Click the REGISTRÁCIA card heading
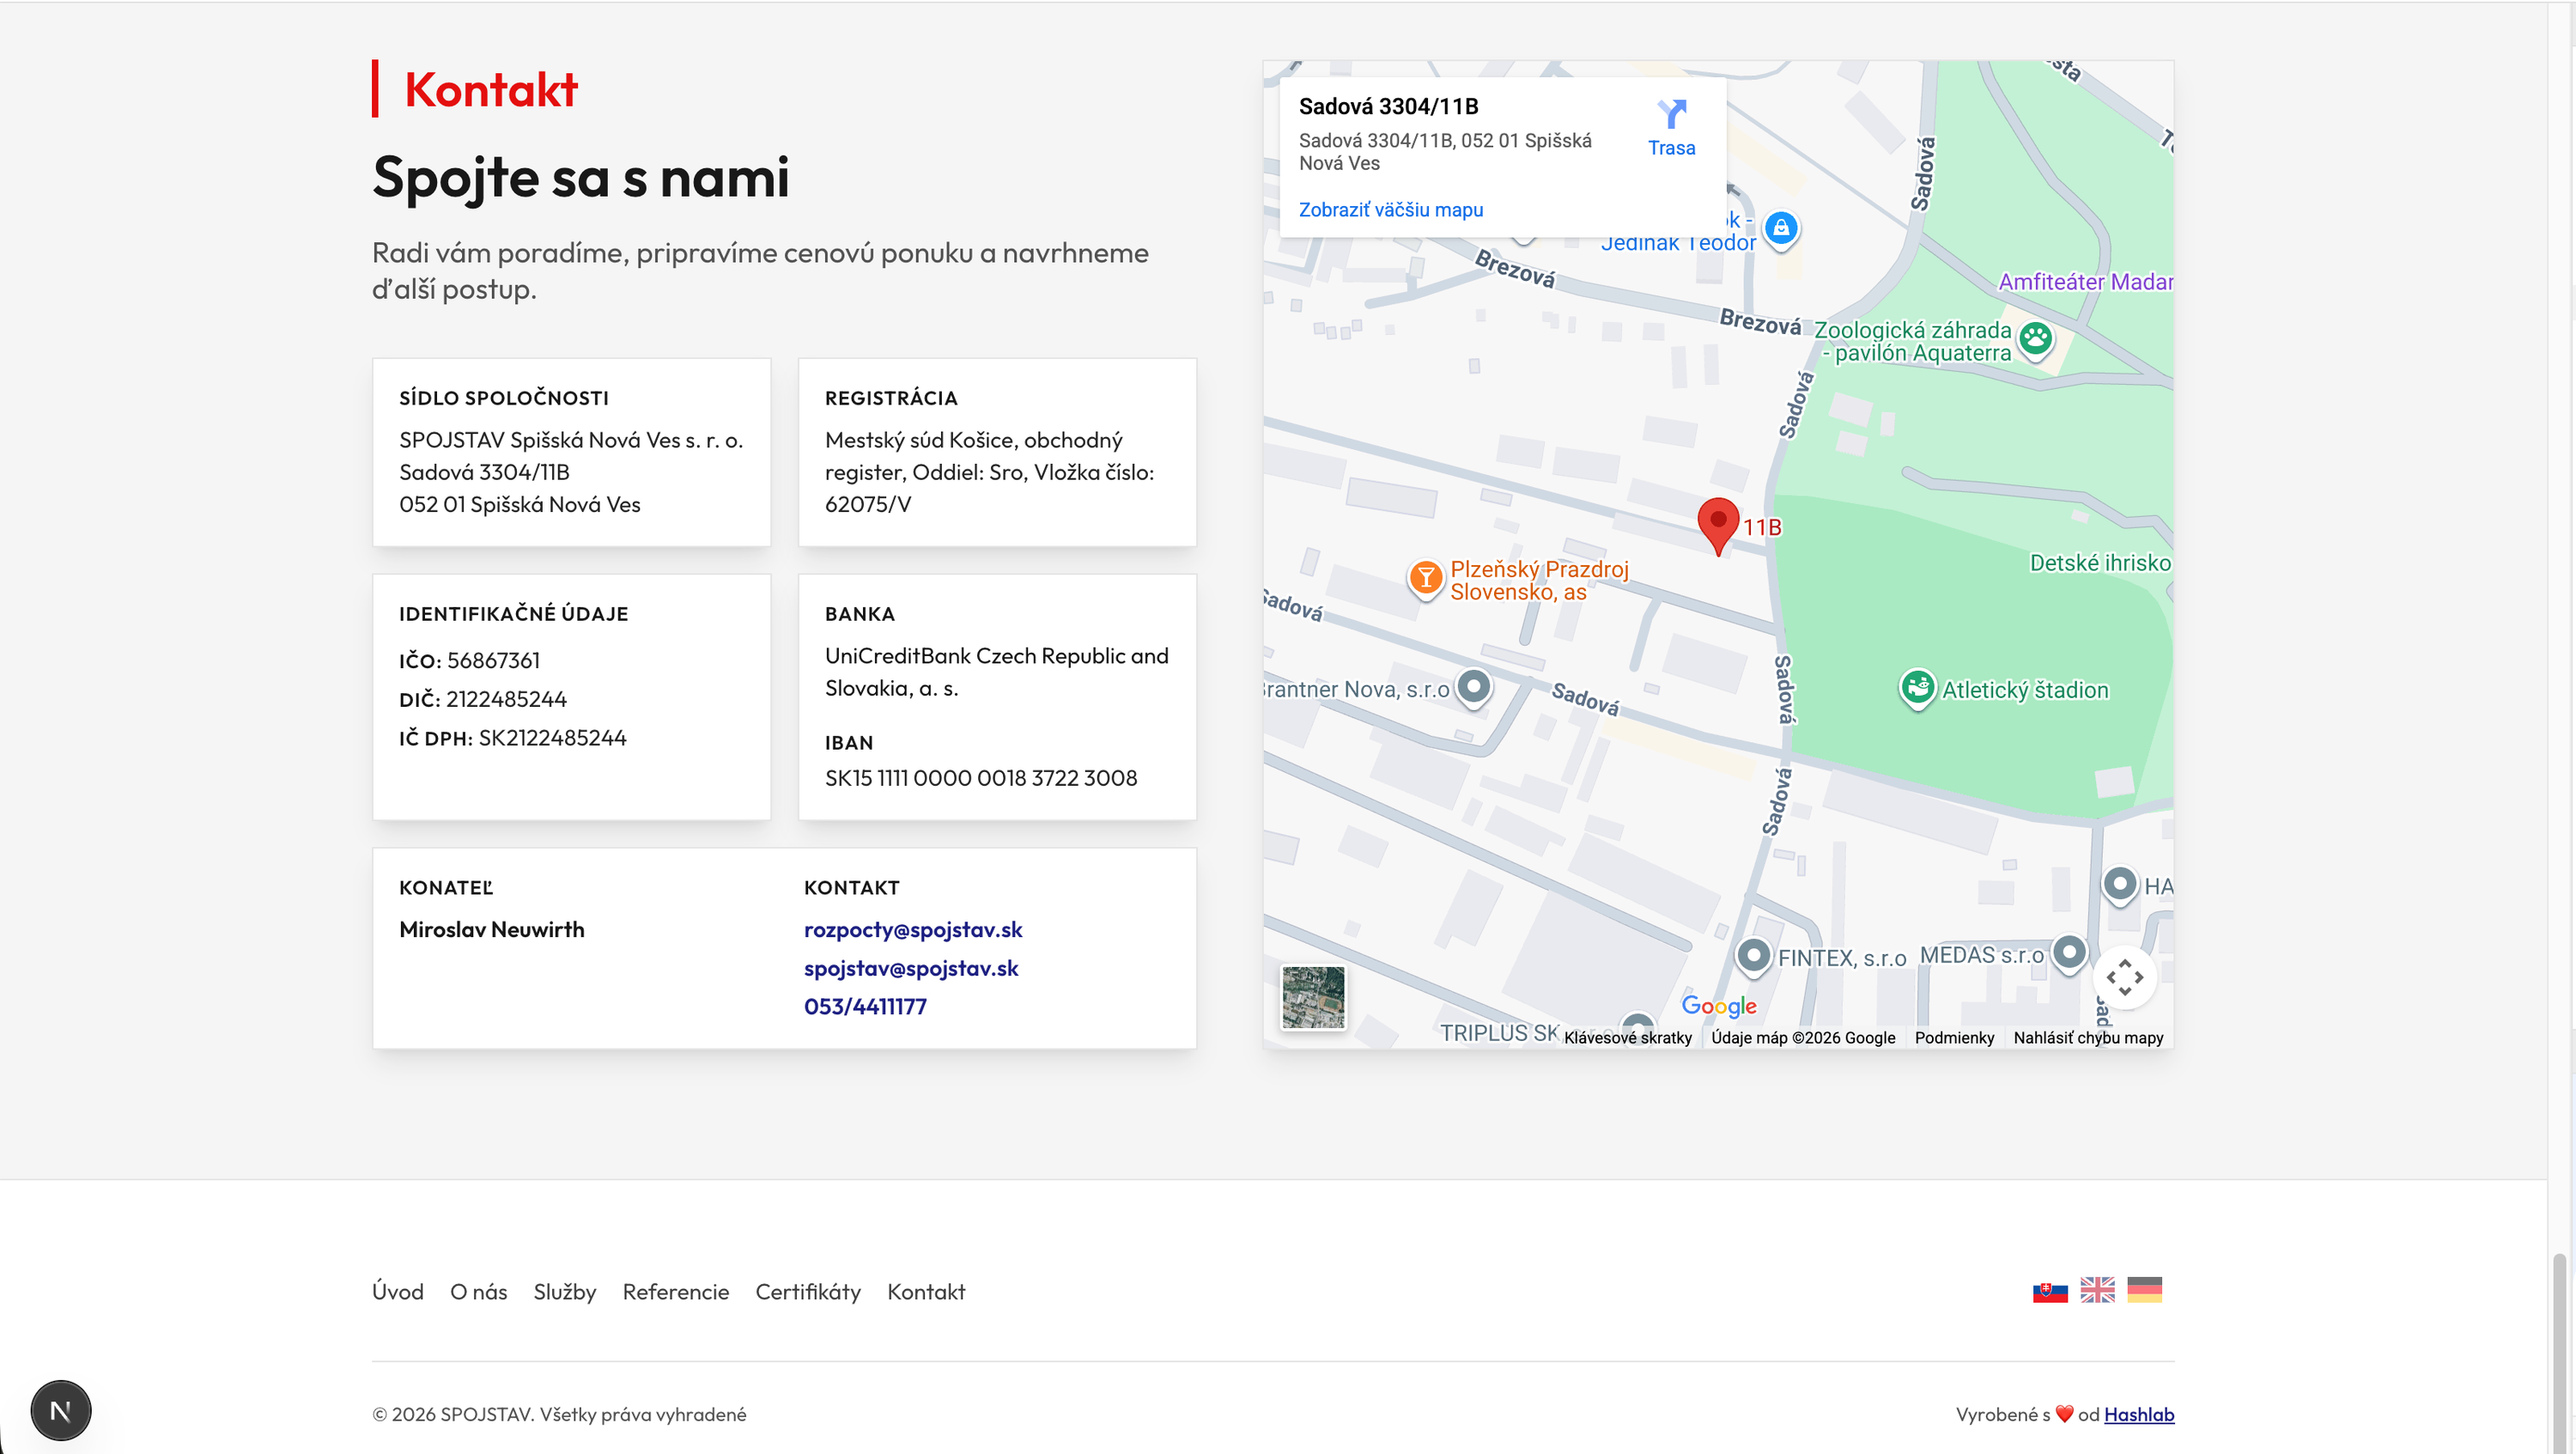The image size is (2576, 1454). click(x=891, y=398)
